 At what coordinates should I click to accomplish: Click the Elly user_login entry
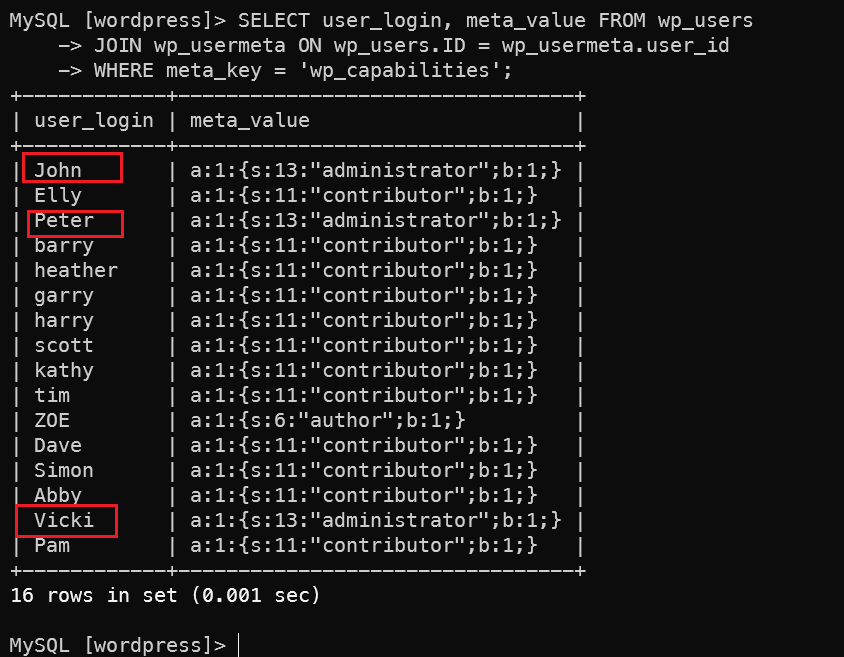58,196
